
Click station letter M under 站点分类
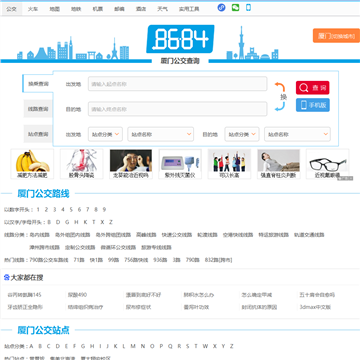coord(133,346)
